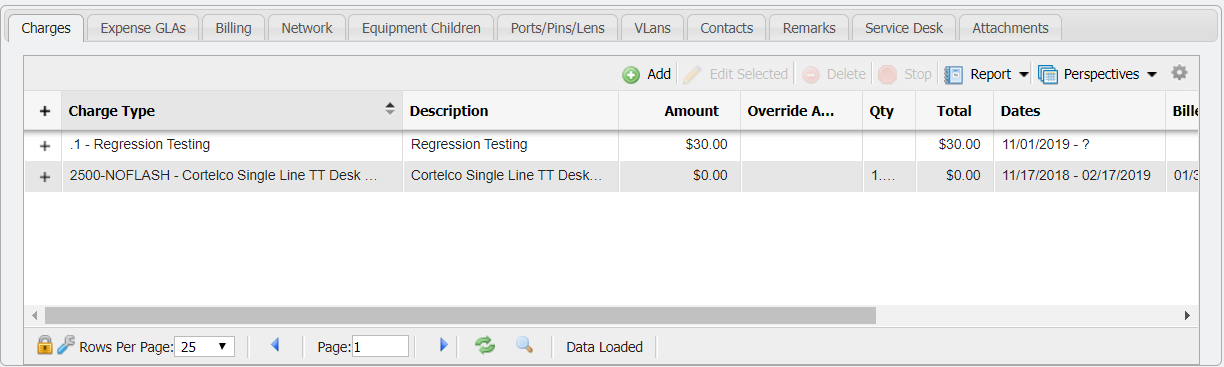
Task: Click the Page number input field
Action: click(x=380, y=346)
